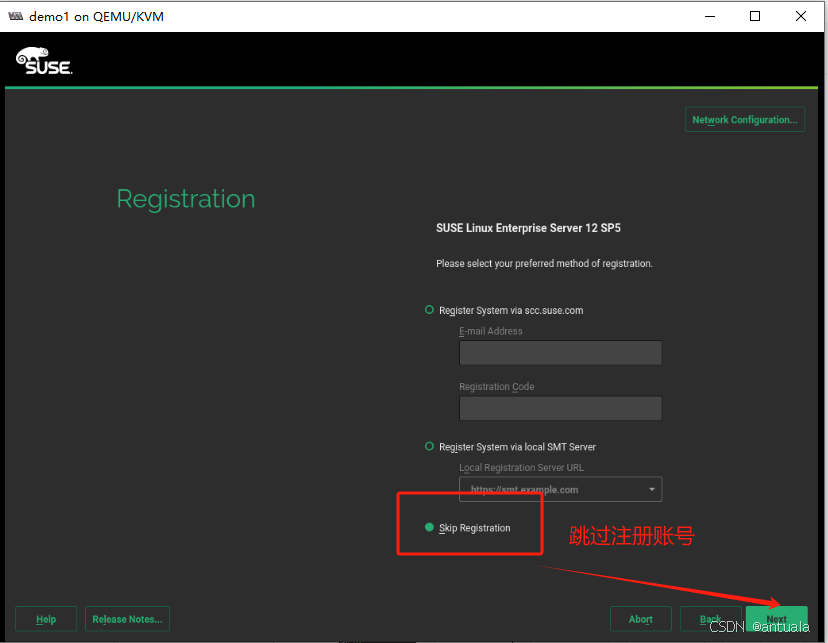Click the Help button

[46, 619]
